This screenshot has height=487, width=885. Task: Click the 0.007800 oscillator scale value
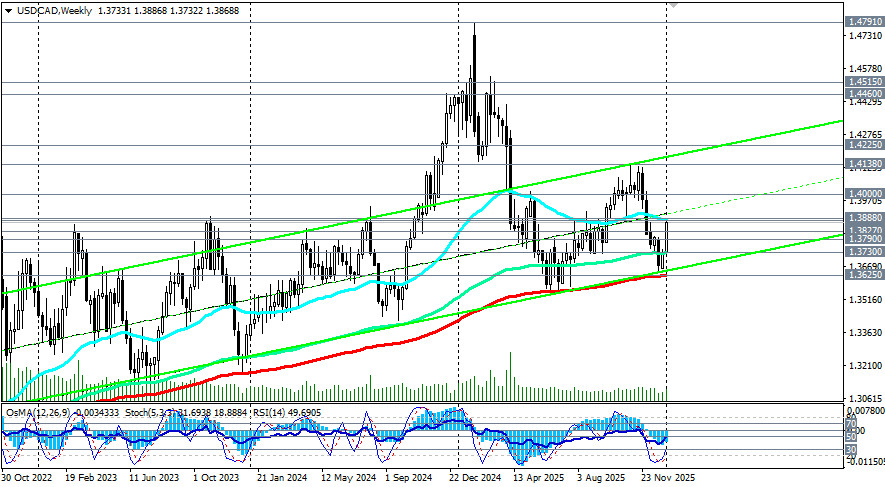(x=863, y=410)
